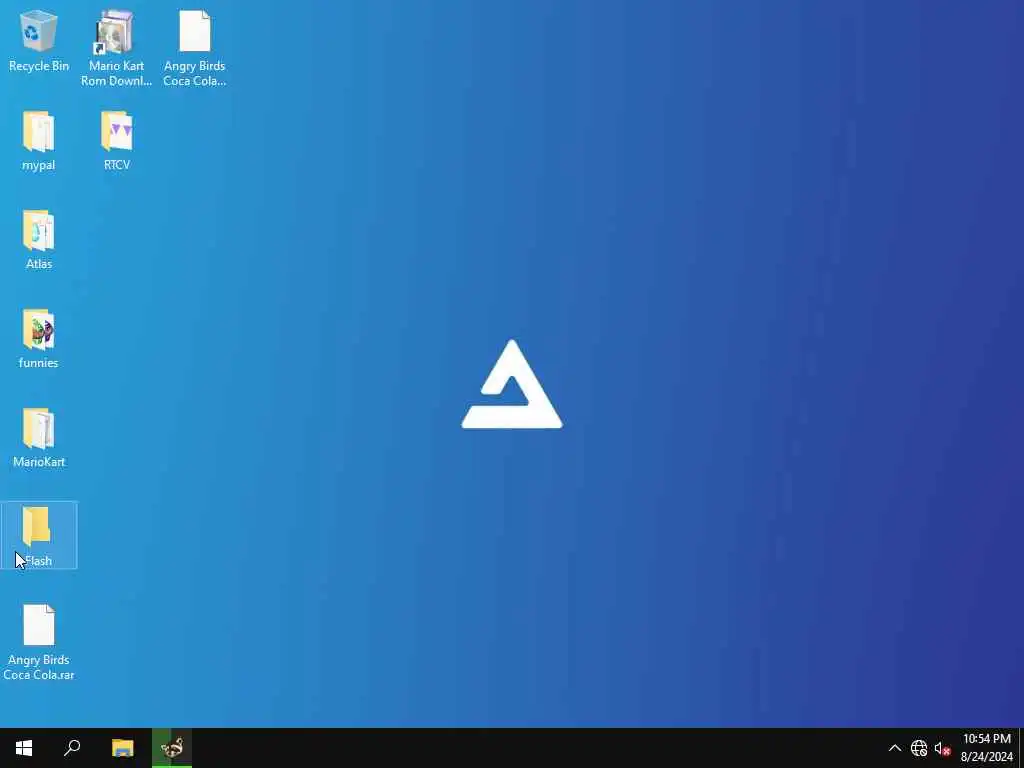1024x768 pixels.
Task: Open taskbar Search magnifier
Action: coord(72,748)
